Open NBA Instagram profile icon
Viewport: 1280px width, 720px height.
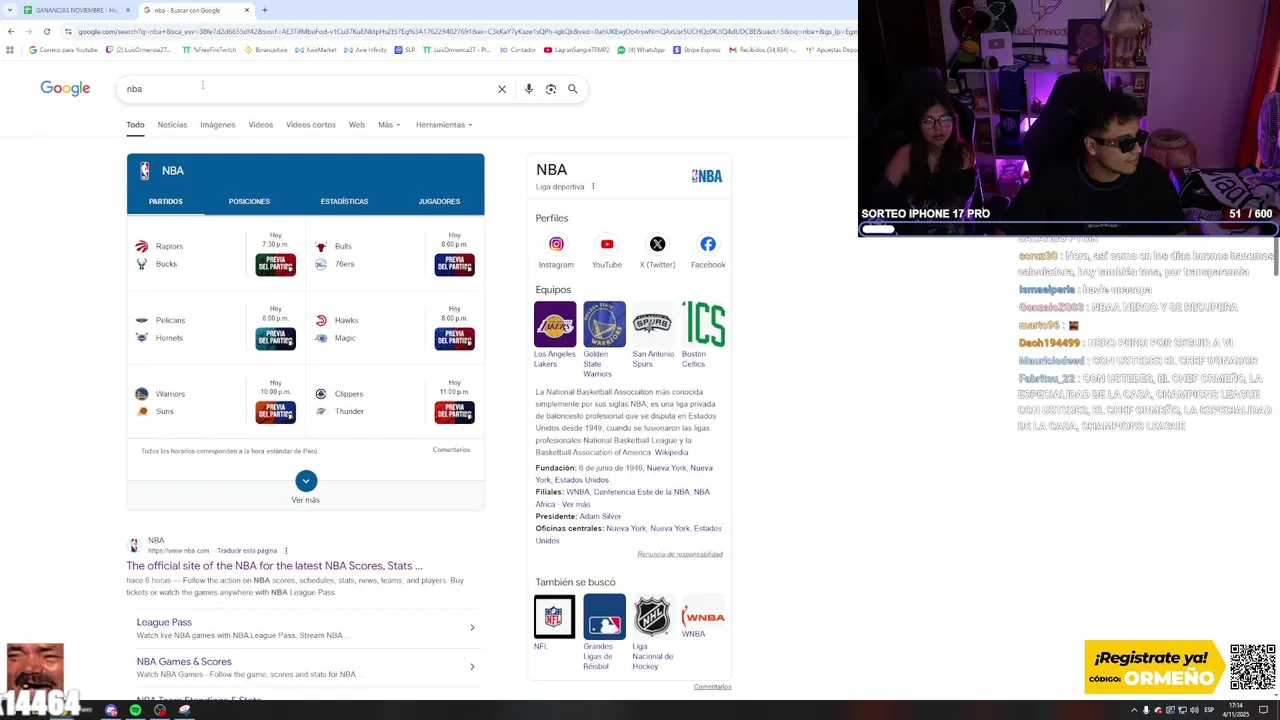click(556, 244)
